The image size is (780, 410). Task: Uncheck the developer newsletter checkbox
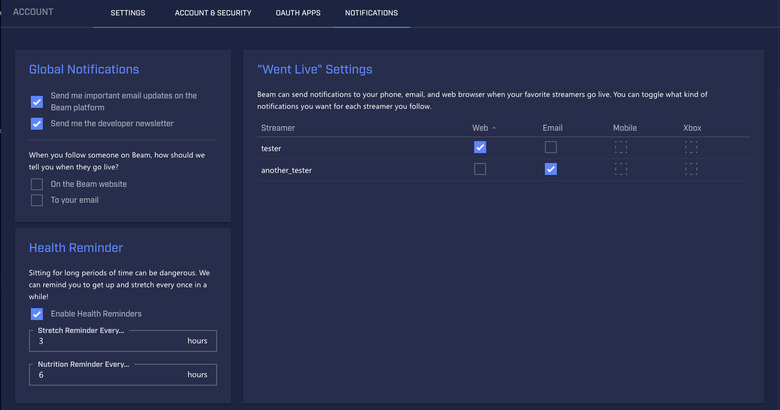[37, 124]
